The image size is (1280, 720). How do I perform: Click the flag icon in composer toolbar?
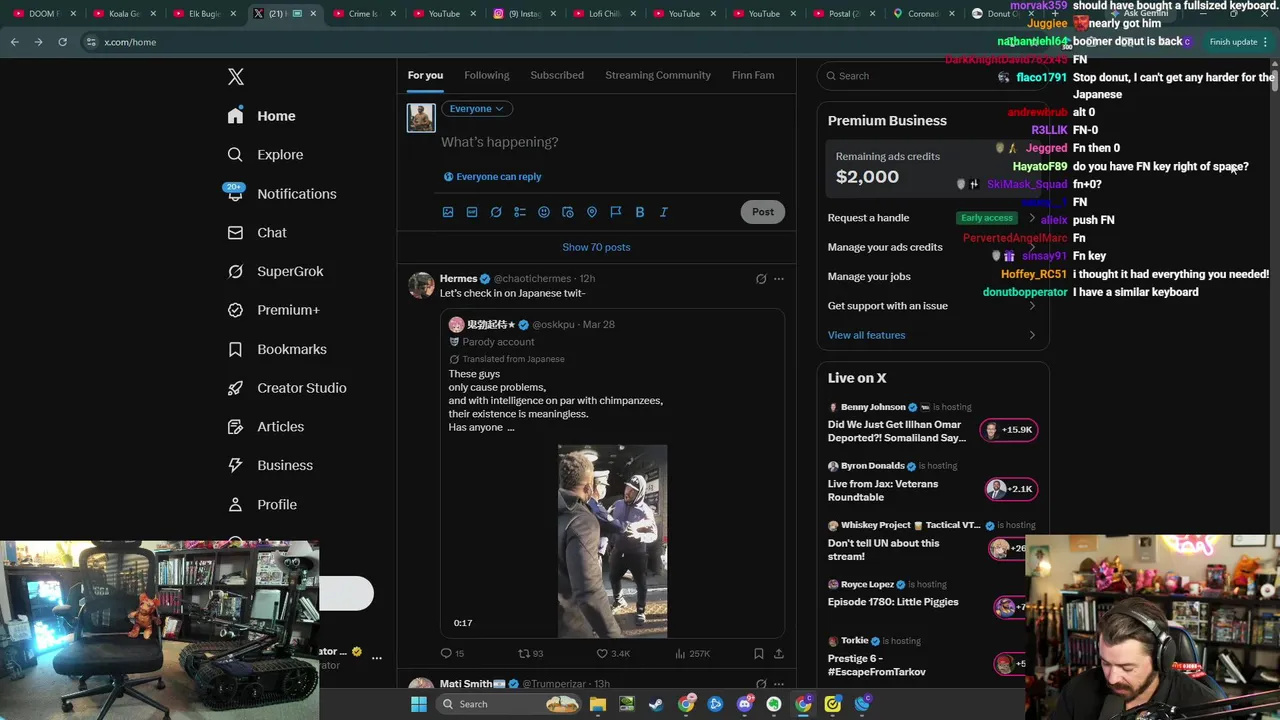[616, 212]
